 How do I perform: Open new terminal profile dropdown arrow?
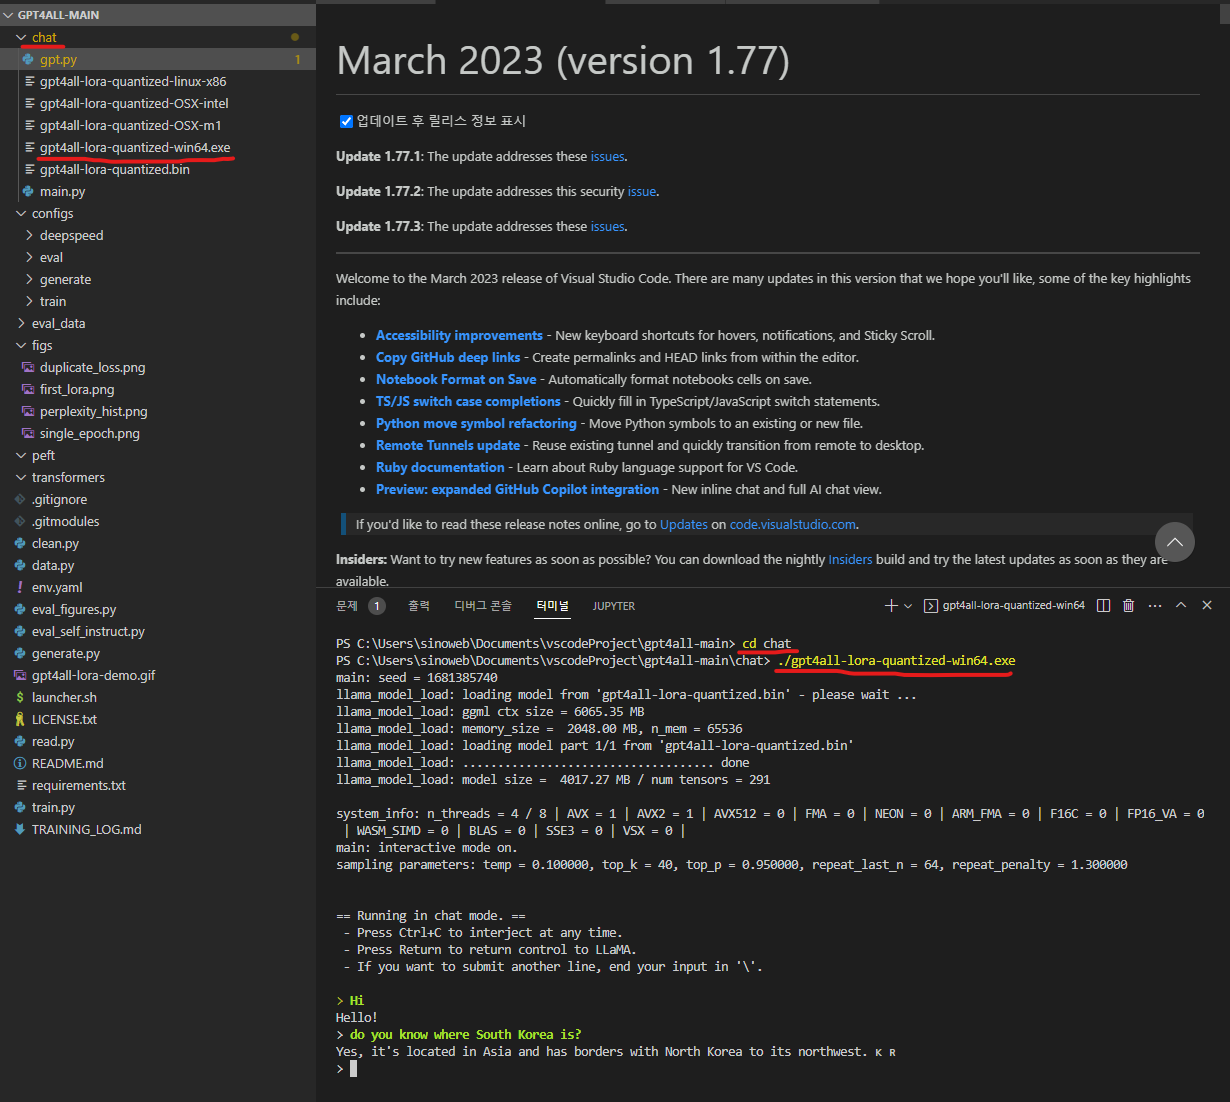coord(908,606)
